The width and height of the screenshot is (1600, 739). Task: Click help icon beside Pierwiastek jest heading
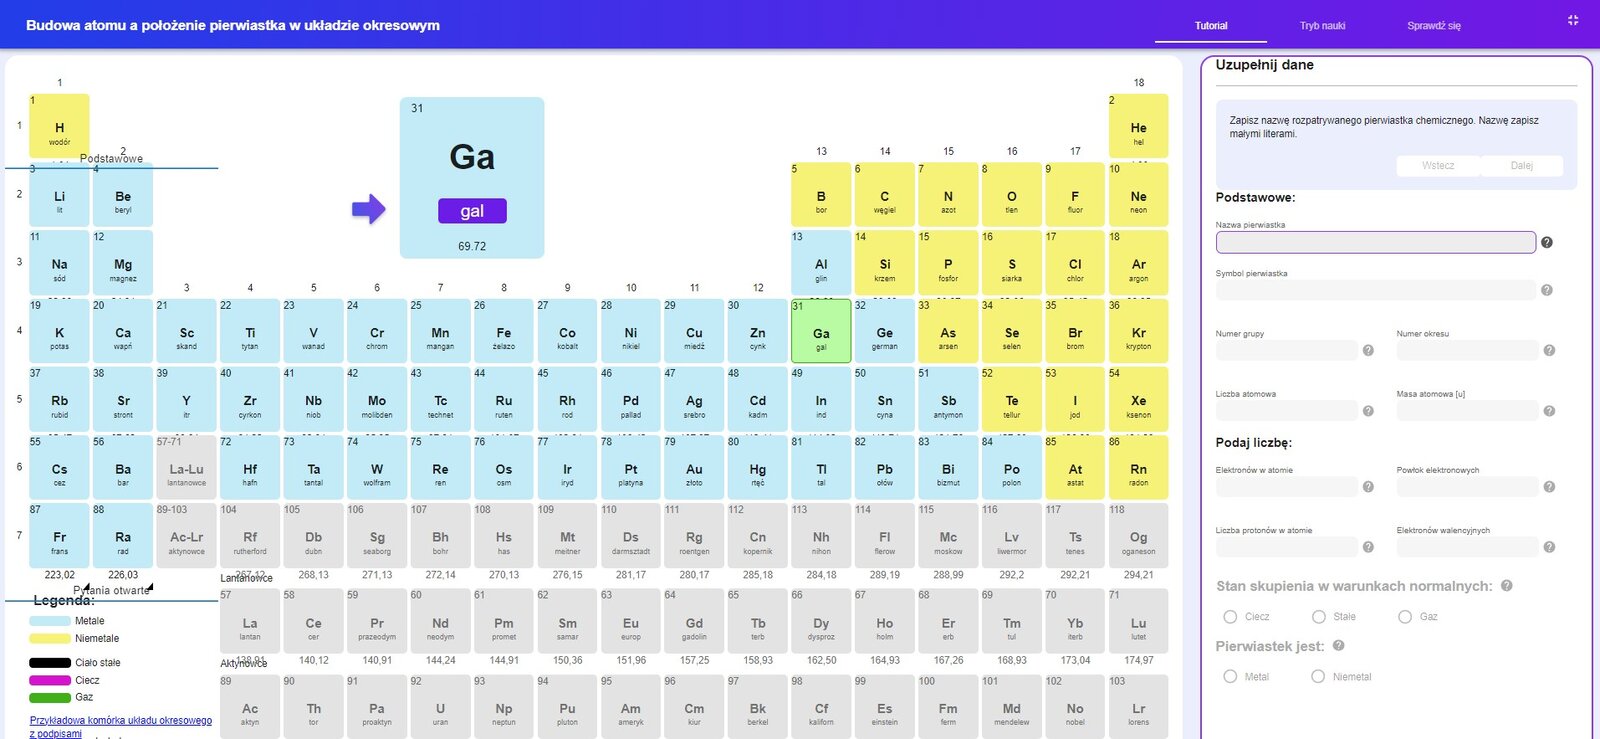pyautogui.click(x=1338, y=646)
